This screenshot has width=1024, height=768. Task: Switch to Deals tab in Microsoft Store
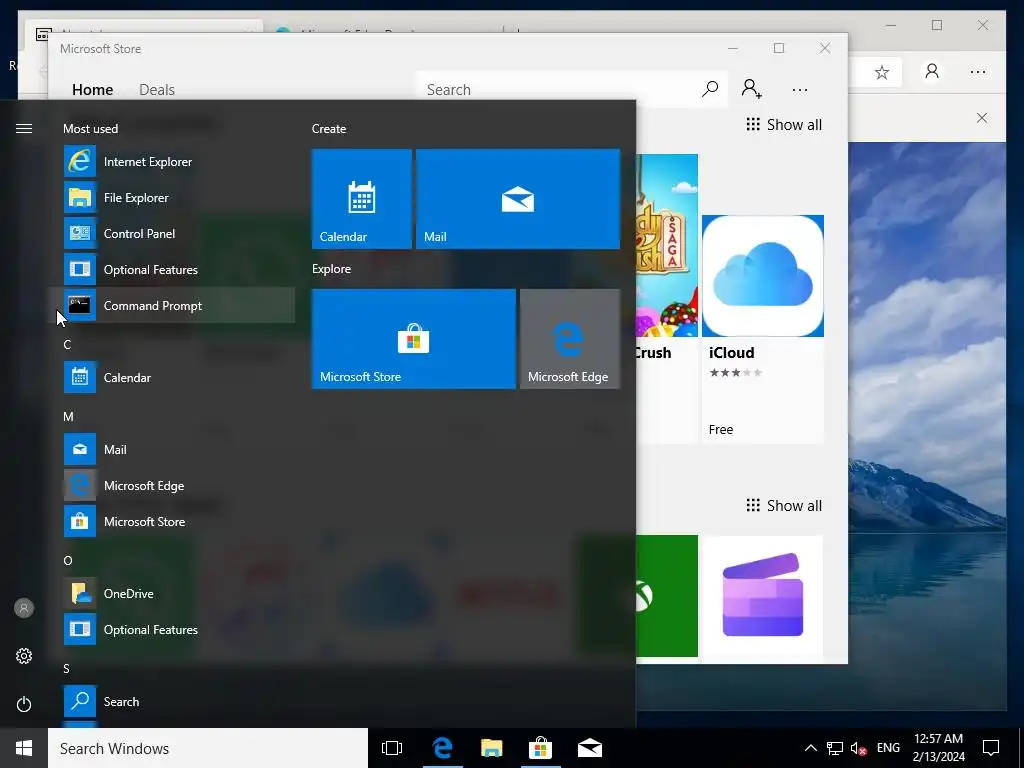click(x=157, y=89)
